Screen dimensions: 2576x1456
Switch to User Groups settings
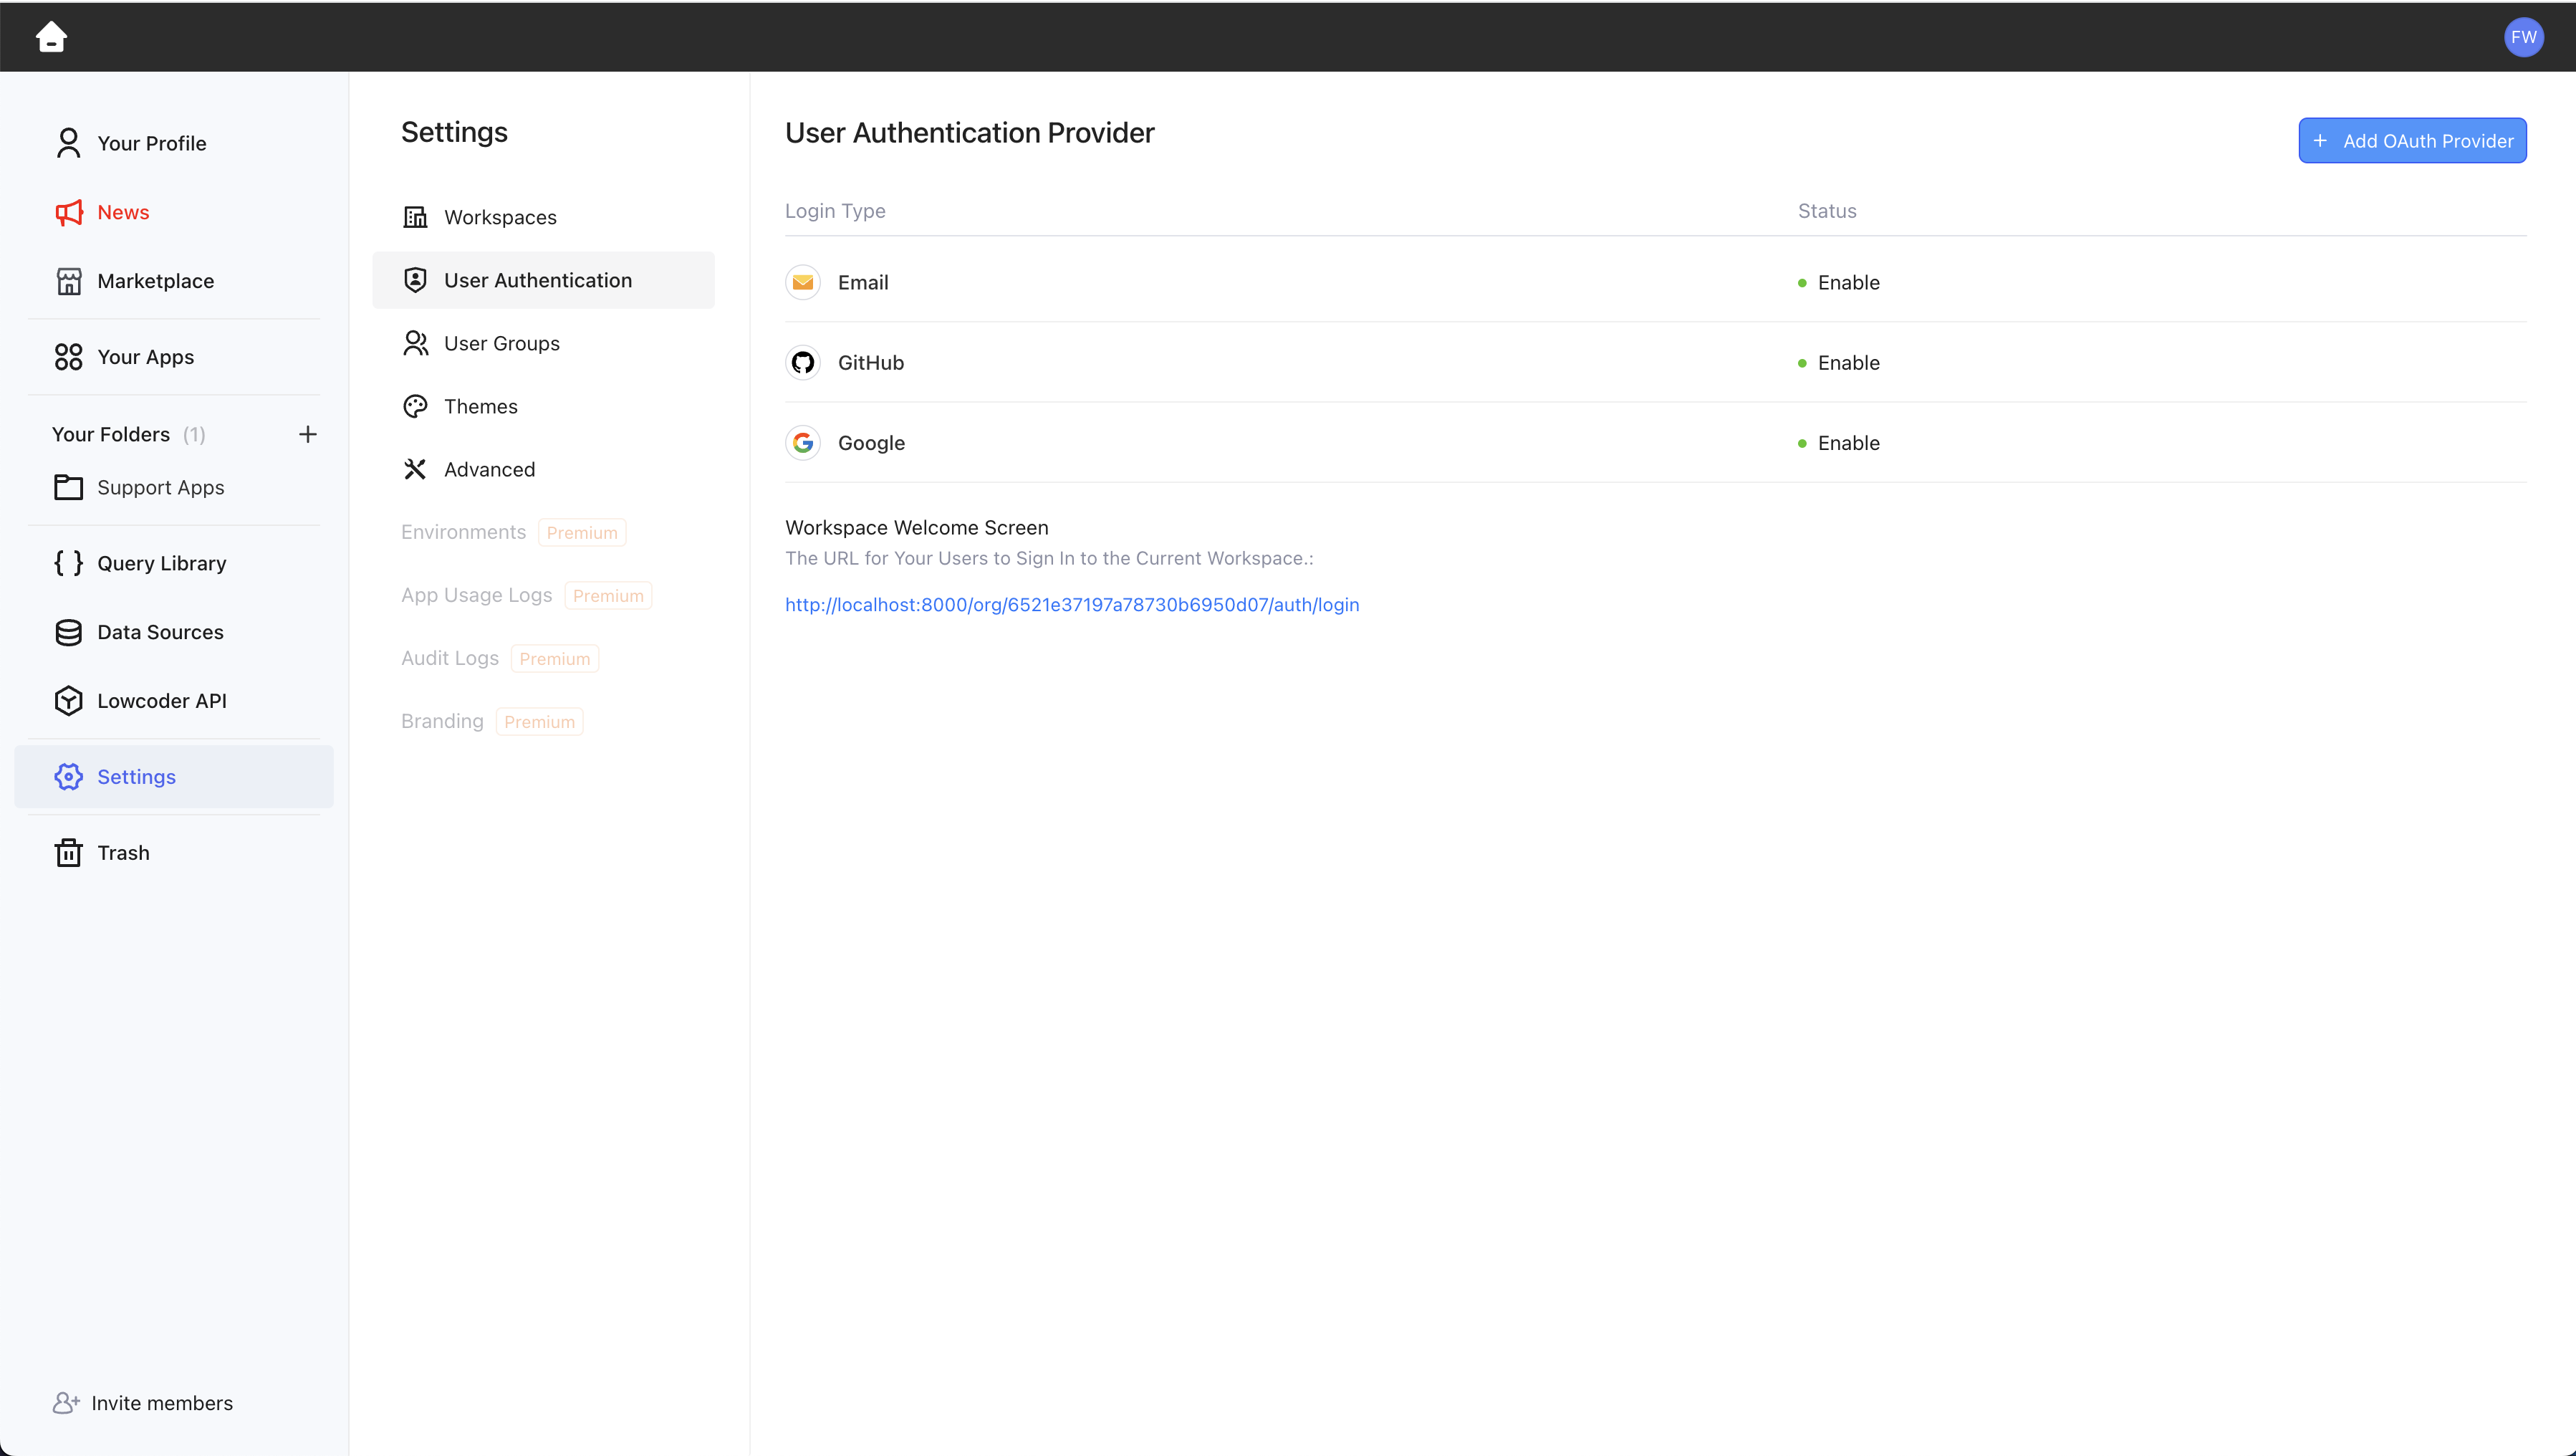pos(501,343)
